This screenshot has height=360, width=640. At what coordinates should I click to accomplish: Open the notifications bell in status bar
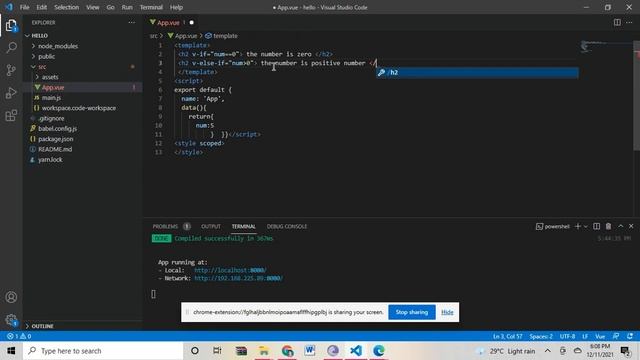pos(630,336)
